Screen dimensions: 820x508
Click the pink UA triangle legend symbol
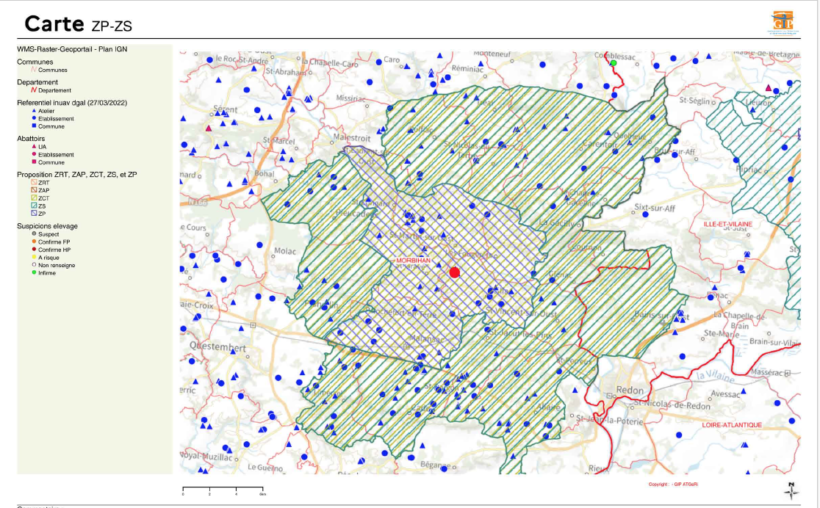point(34,146)
